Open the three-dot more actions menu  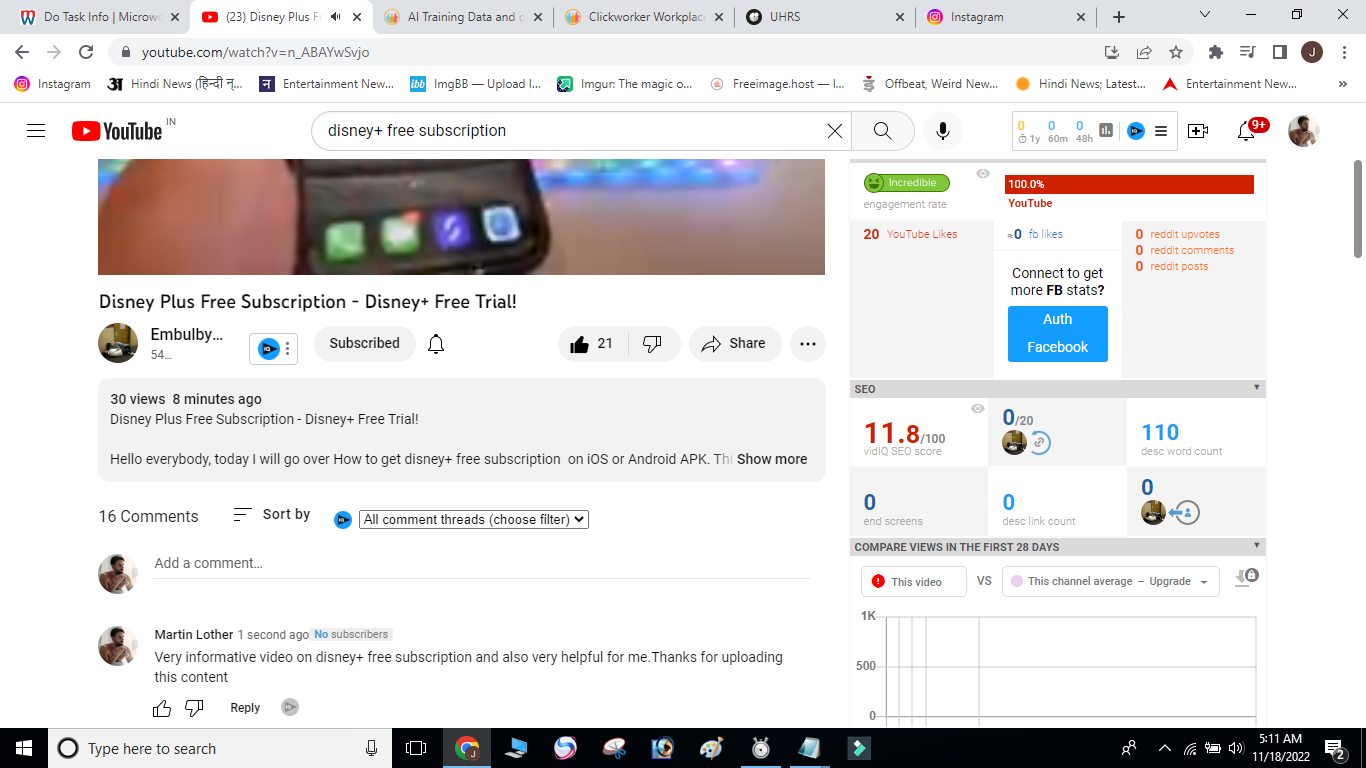(808, 344)
